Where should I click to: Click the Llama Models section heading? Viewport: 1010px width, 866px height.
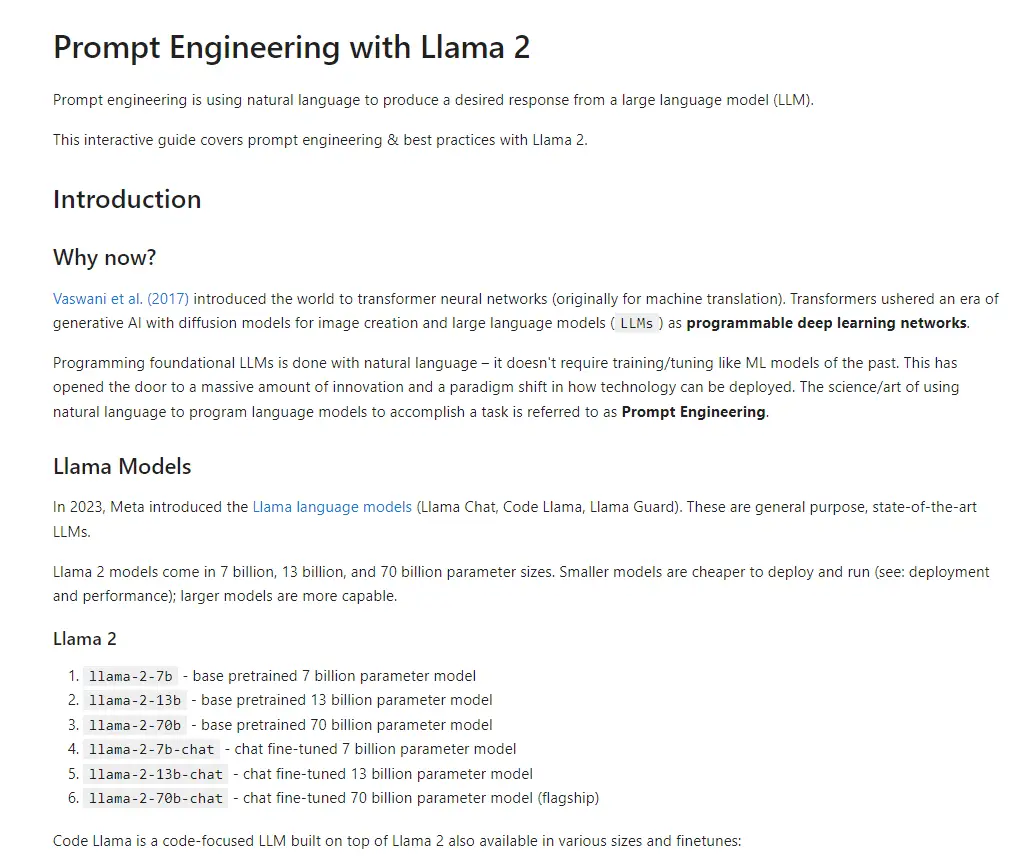point(122,466)
